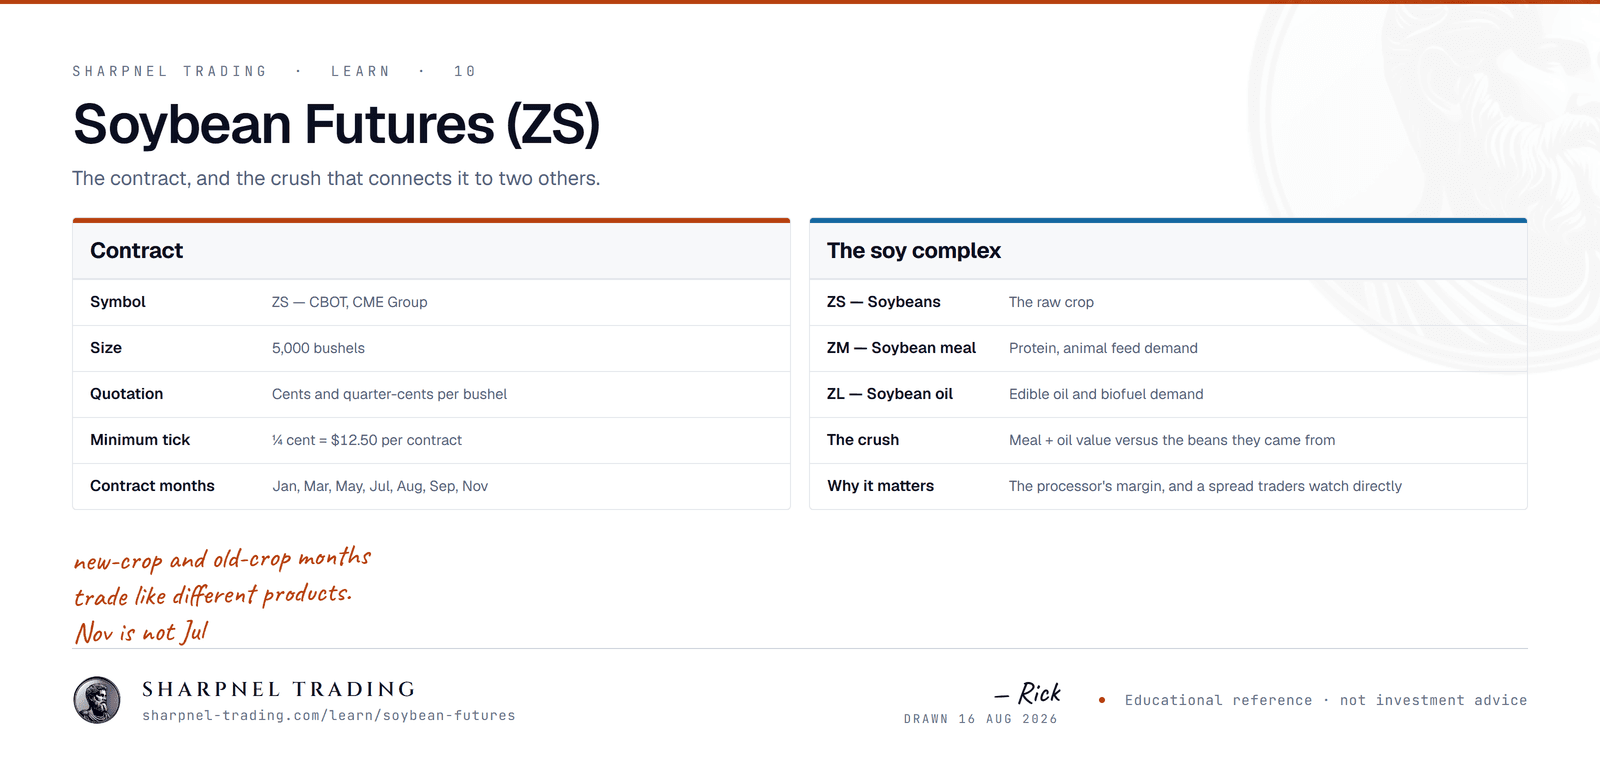This screenshot has height=765, width=1600.
Task: Select the ZL — Soybean oil row
Action: pos(1168,394)
